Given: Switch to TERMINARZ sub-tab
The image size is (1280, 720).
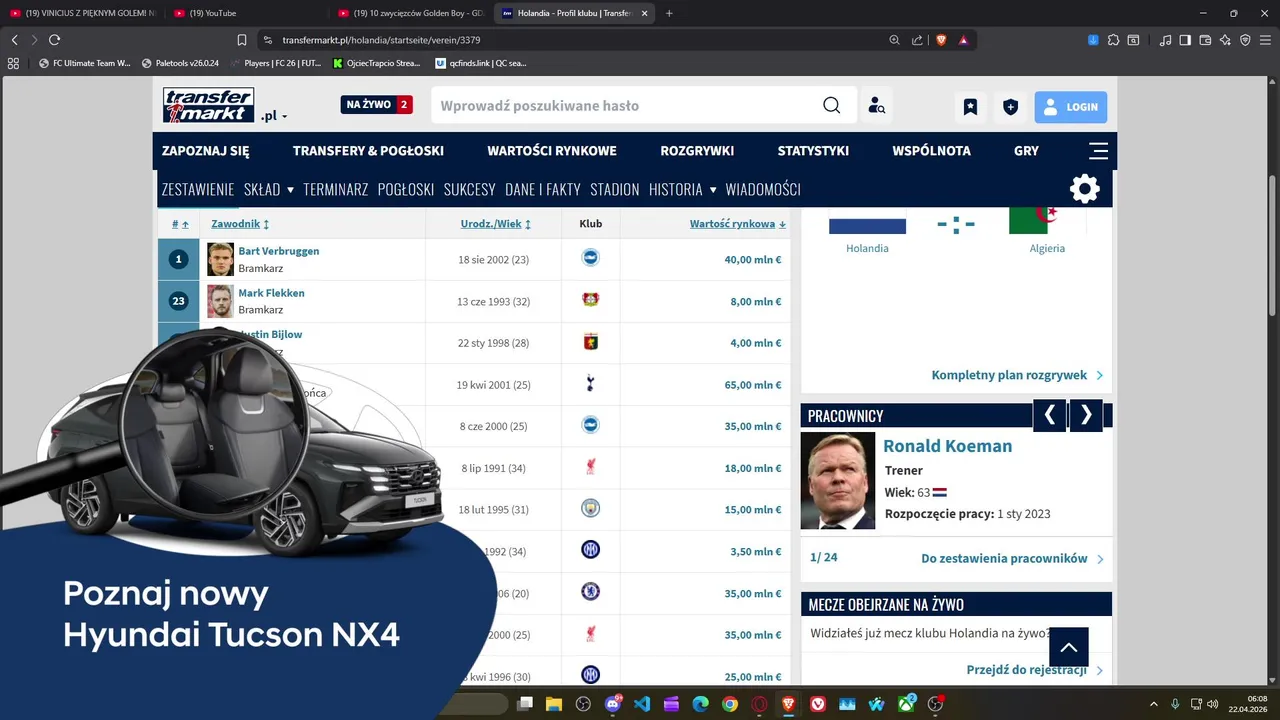Looking at the screenshot, I should coord(336,189).
